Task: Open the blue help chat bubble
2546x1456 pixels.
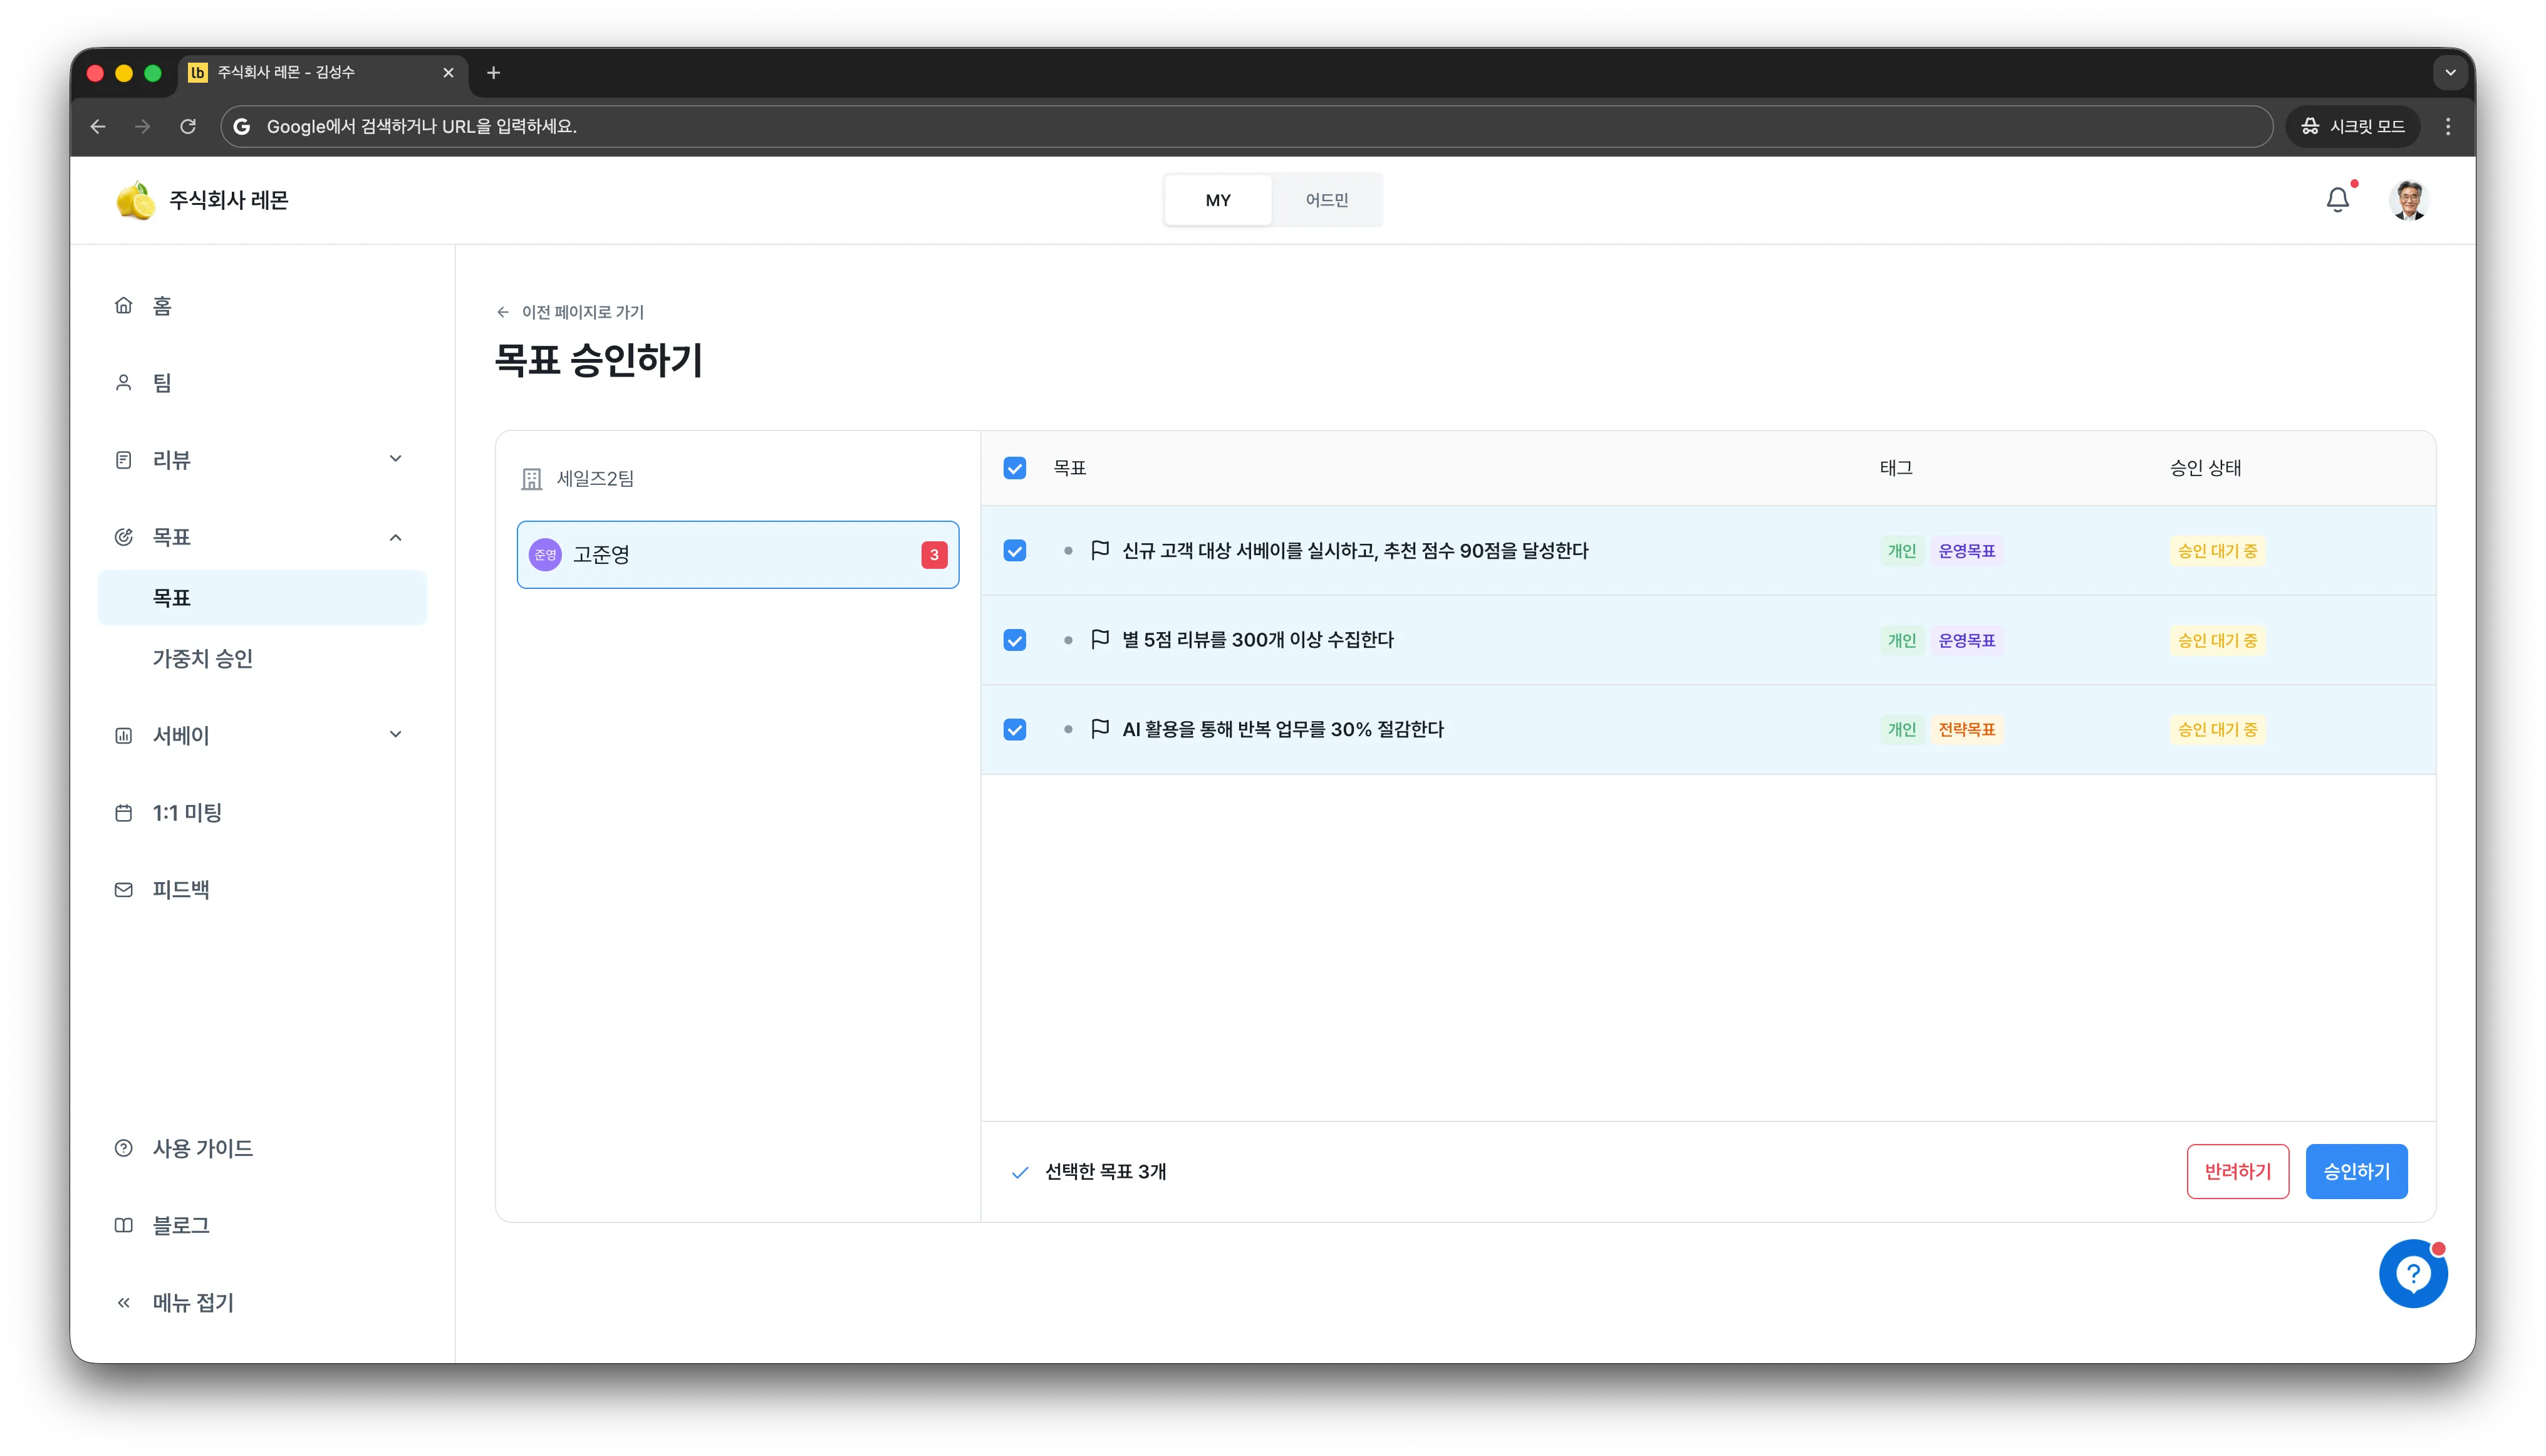Action: (x=2412, y=1273)
